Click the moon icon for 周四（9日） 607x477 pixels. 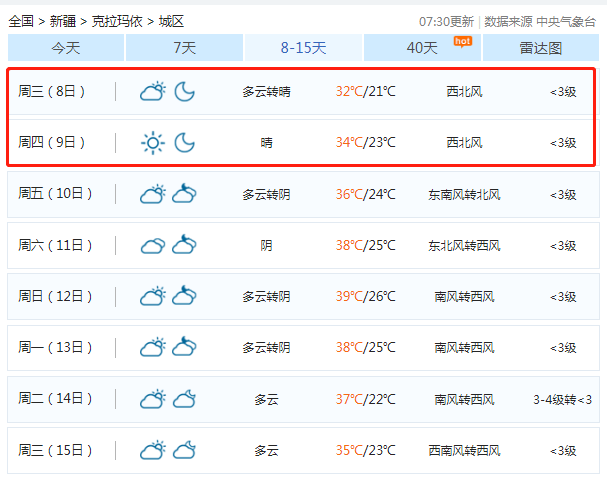[184, 142]
